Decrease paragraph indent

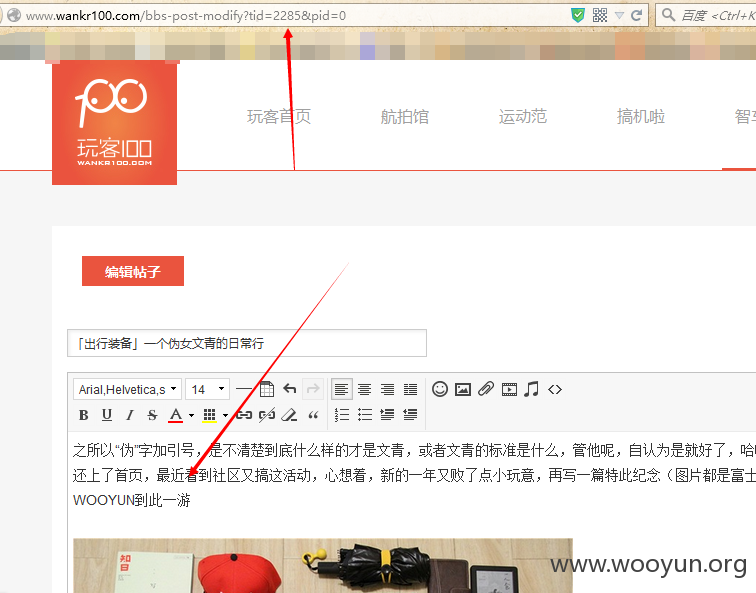[x=410, y=415]
